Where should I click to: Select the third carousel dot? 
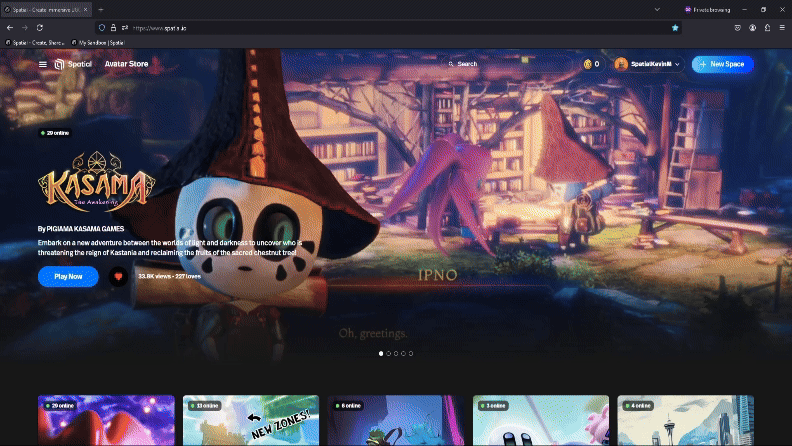point(396,354)
